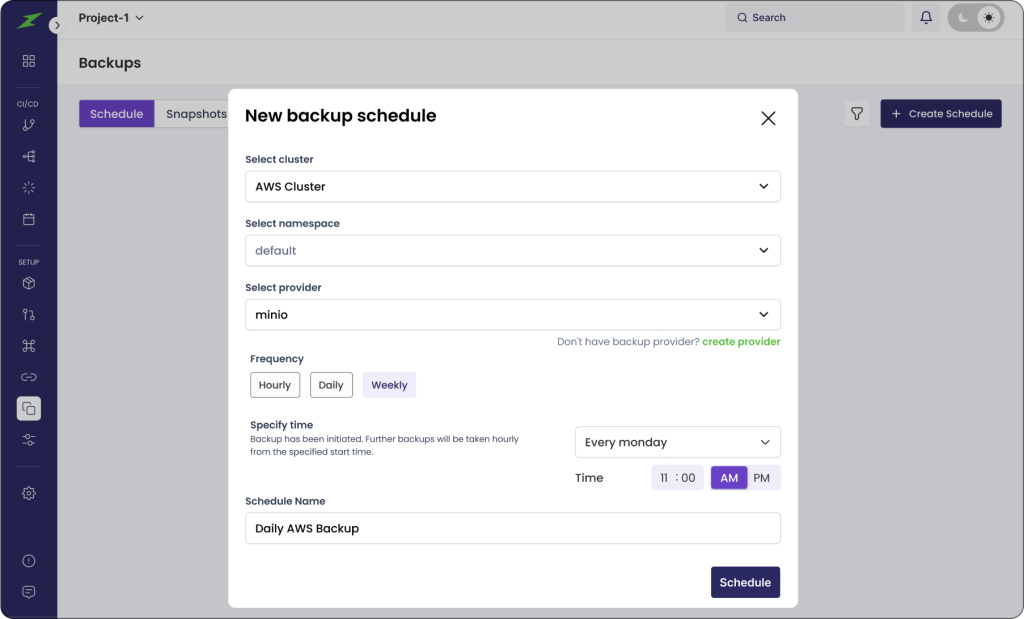
Task: Click the Schedule submit button
Action: point(745,582)
